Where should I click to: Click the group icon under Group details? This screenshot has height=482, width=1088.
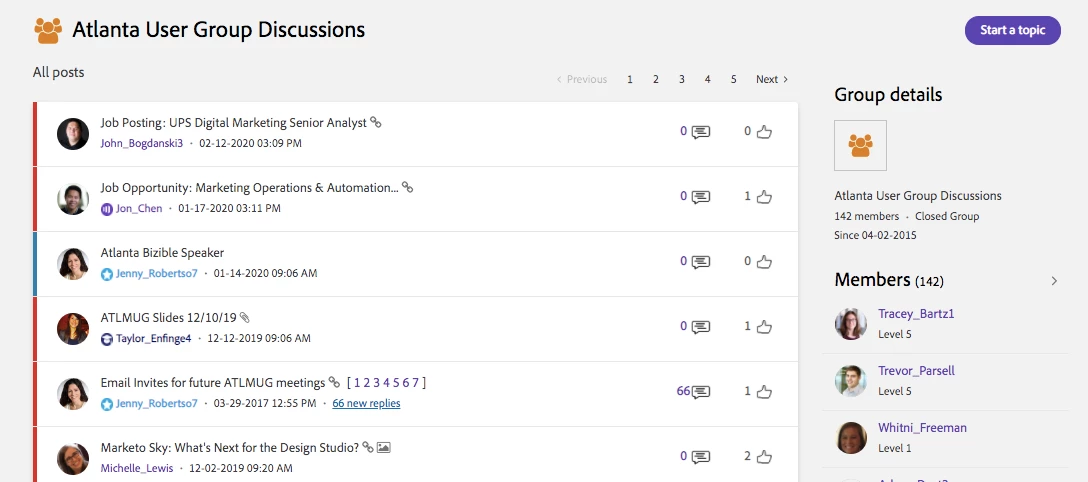(x=860, y=146)
